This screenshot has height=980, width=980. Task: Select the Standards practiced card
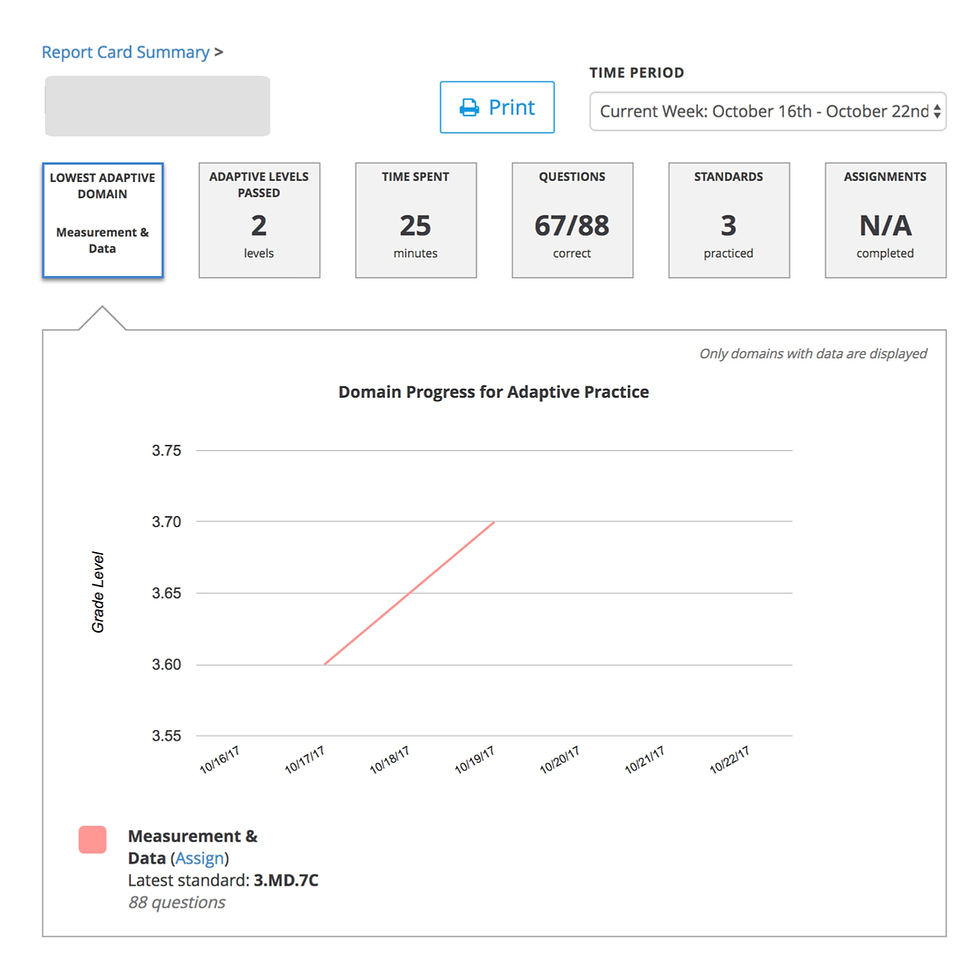pos(729,220)
